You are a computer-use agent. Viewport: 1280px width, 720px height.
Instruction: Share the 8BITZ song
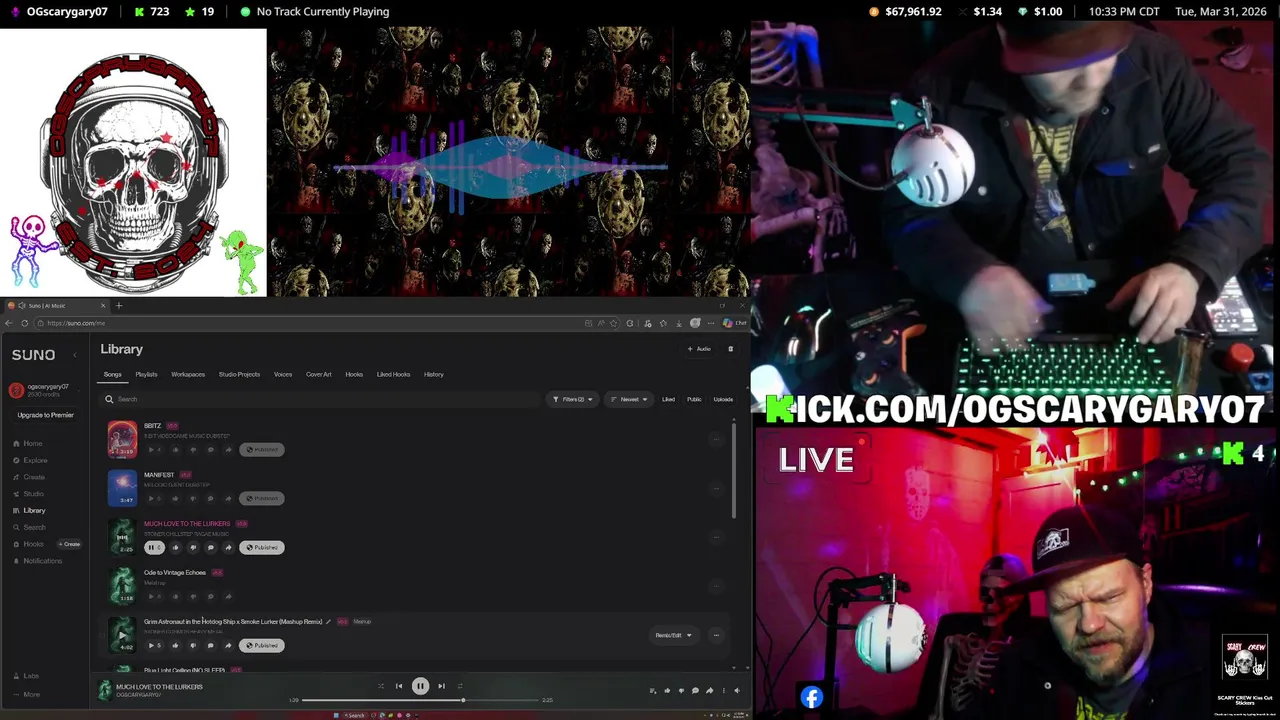pos(228,449)
